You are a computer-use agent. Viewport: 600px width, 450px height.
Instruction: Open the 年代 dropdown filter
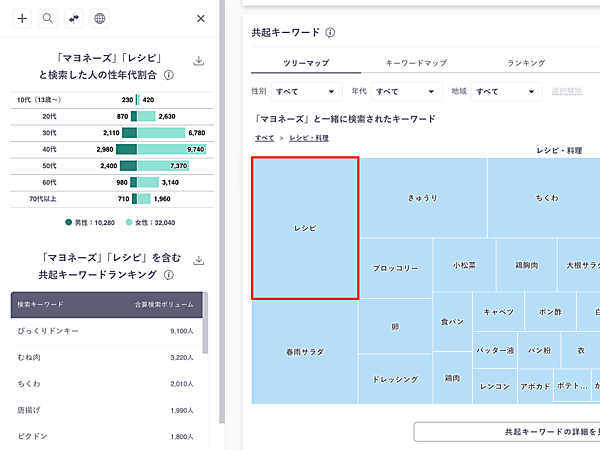(x=407, y=91)
